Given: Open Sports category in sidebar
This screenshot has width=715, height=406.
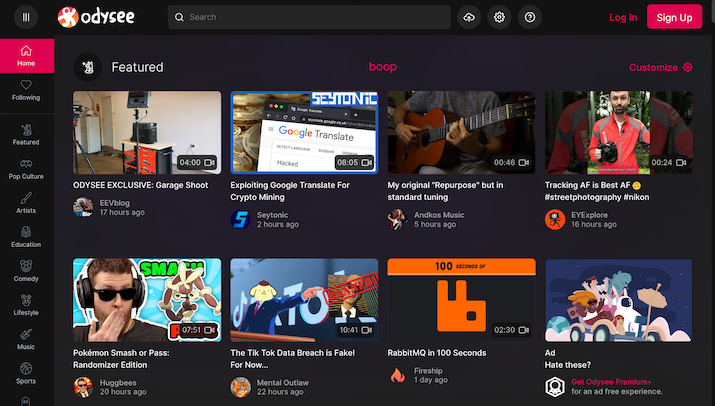Looking at the screenshot, I should [x=26, y=374].
